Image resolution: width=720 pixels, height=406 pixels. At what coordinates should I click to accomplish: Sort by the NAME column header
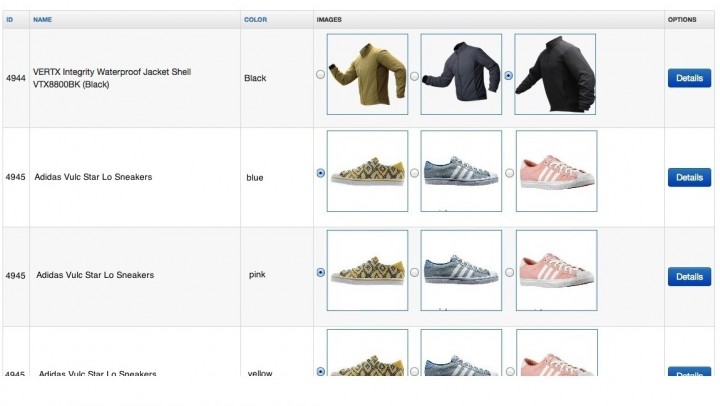click(x=42, y=20)
